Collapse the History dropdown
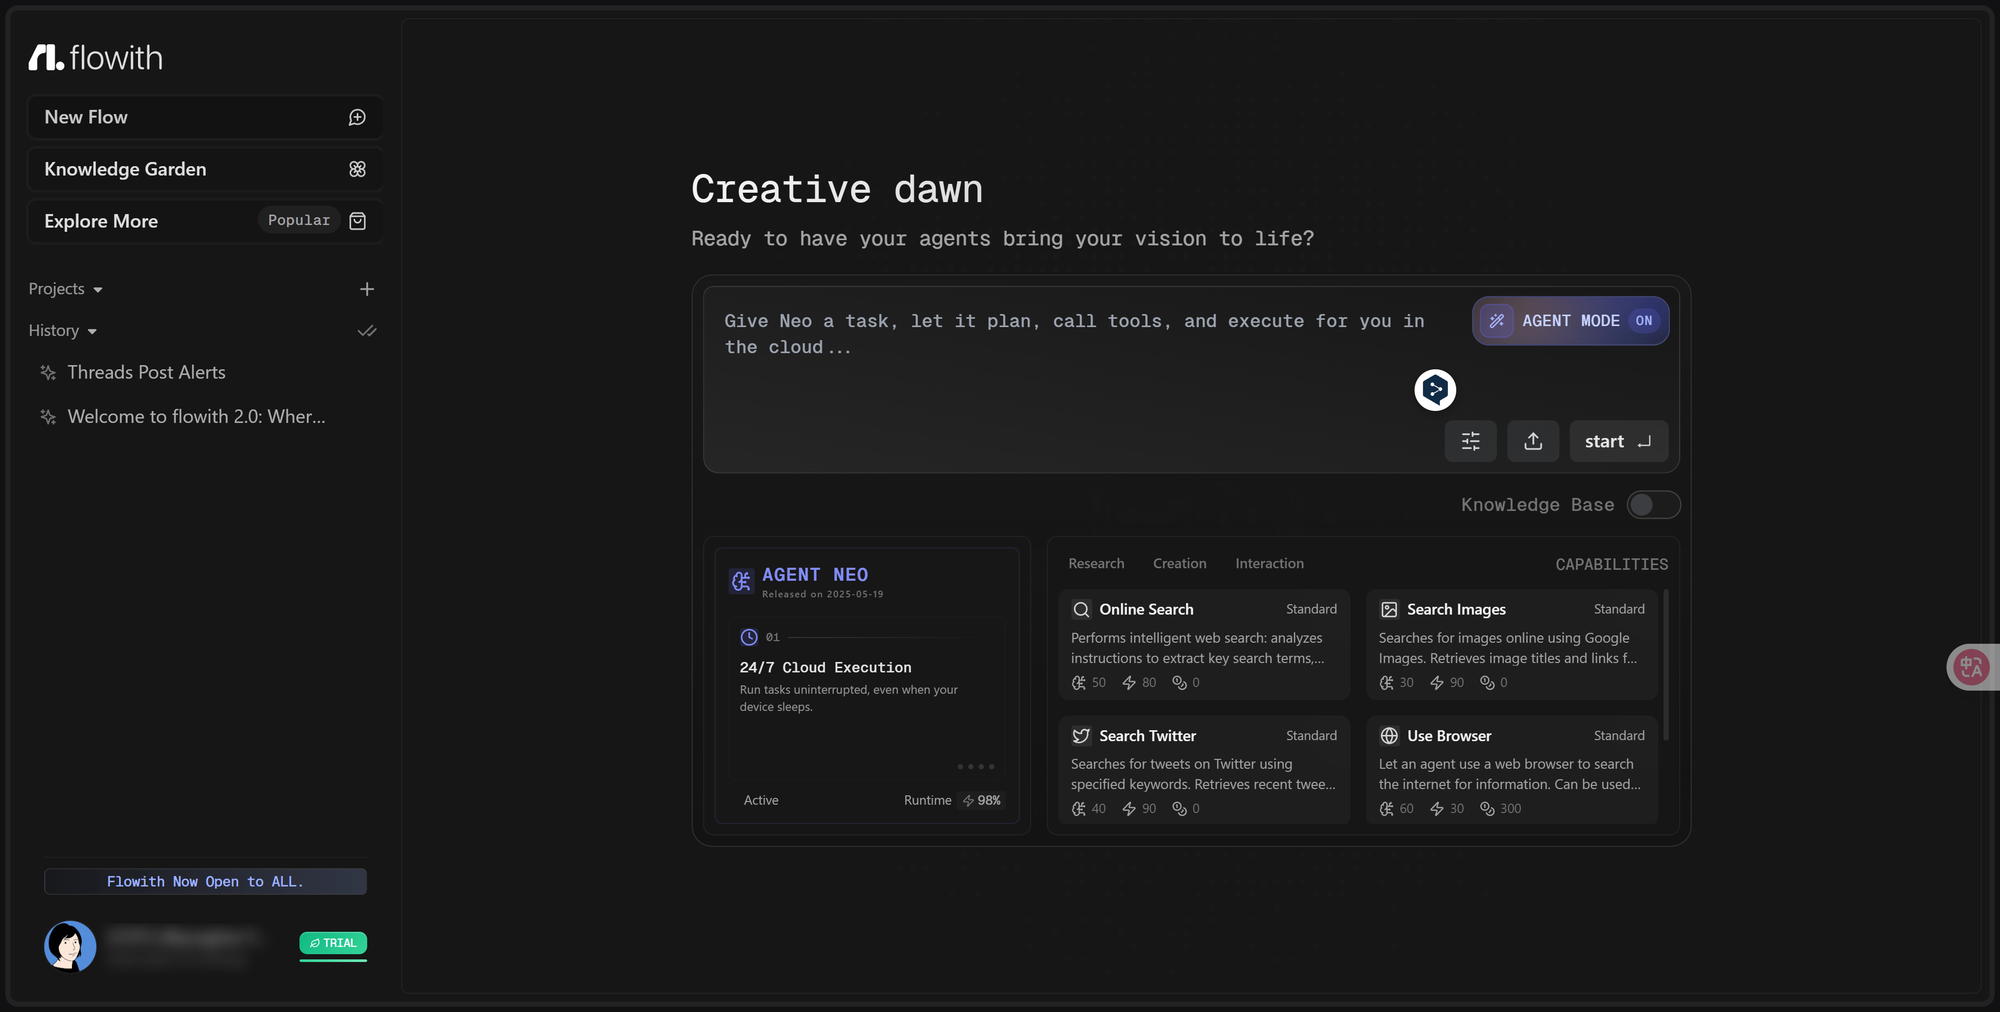This screenshot has height=1012, width=2000. 63,331
